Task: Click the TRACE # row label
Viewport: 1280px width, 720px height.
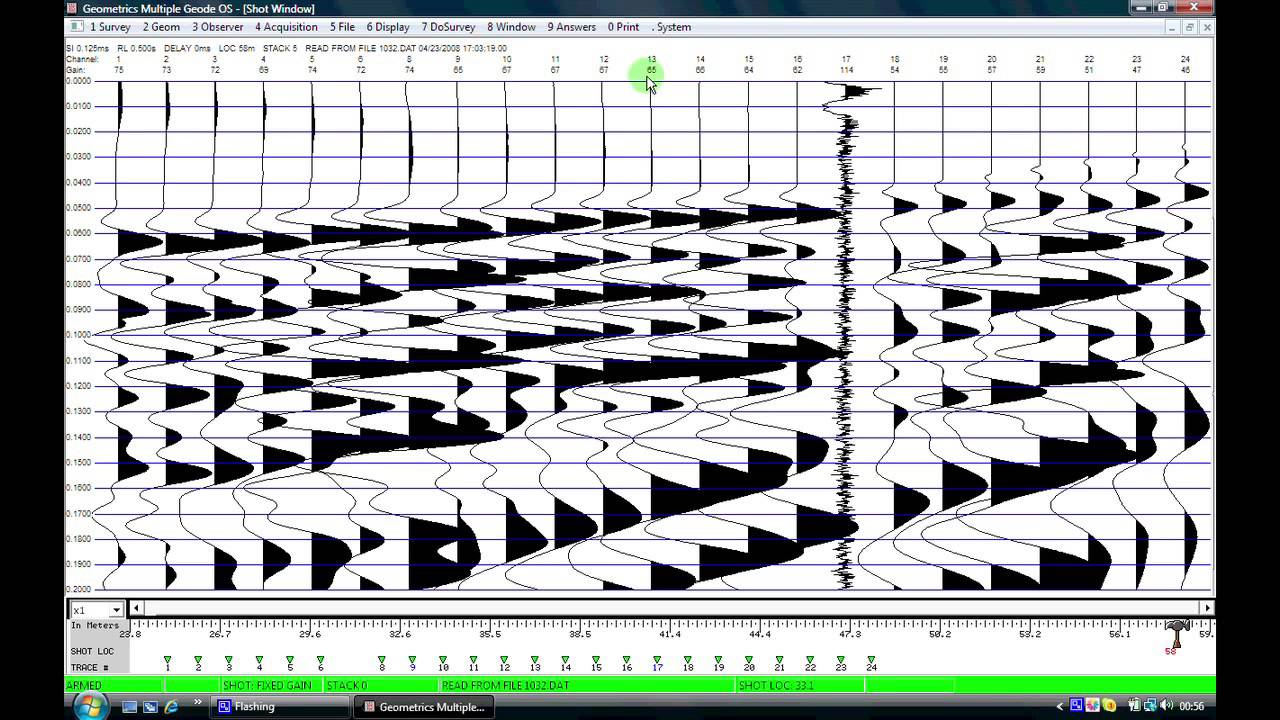Action: coord(90,667)
